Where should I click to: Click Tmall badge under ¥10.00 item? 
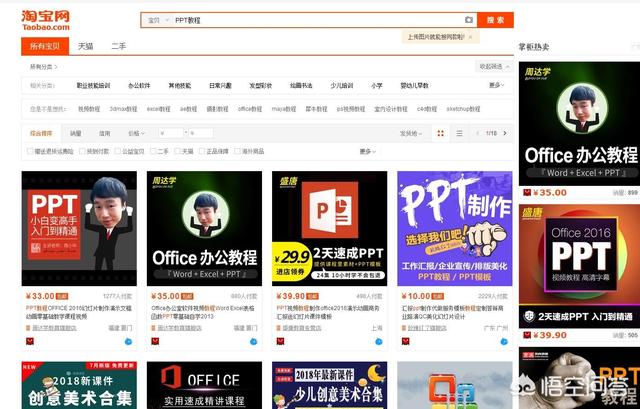[x=405, y=341]
